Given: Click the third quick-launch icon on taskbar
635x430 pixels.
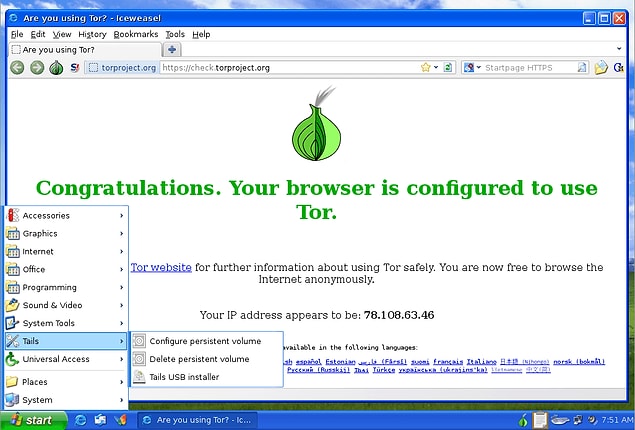Looking at the screenshot, I should (x=120, y=420).
